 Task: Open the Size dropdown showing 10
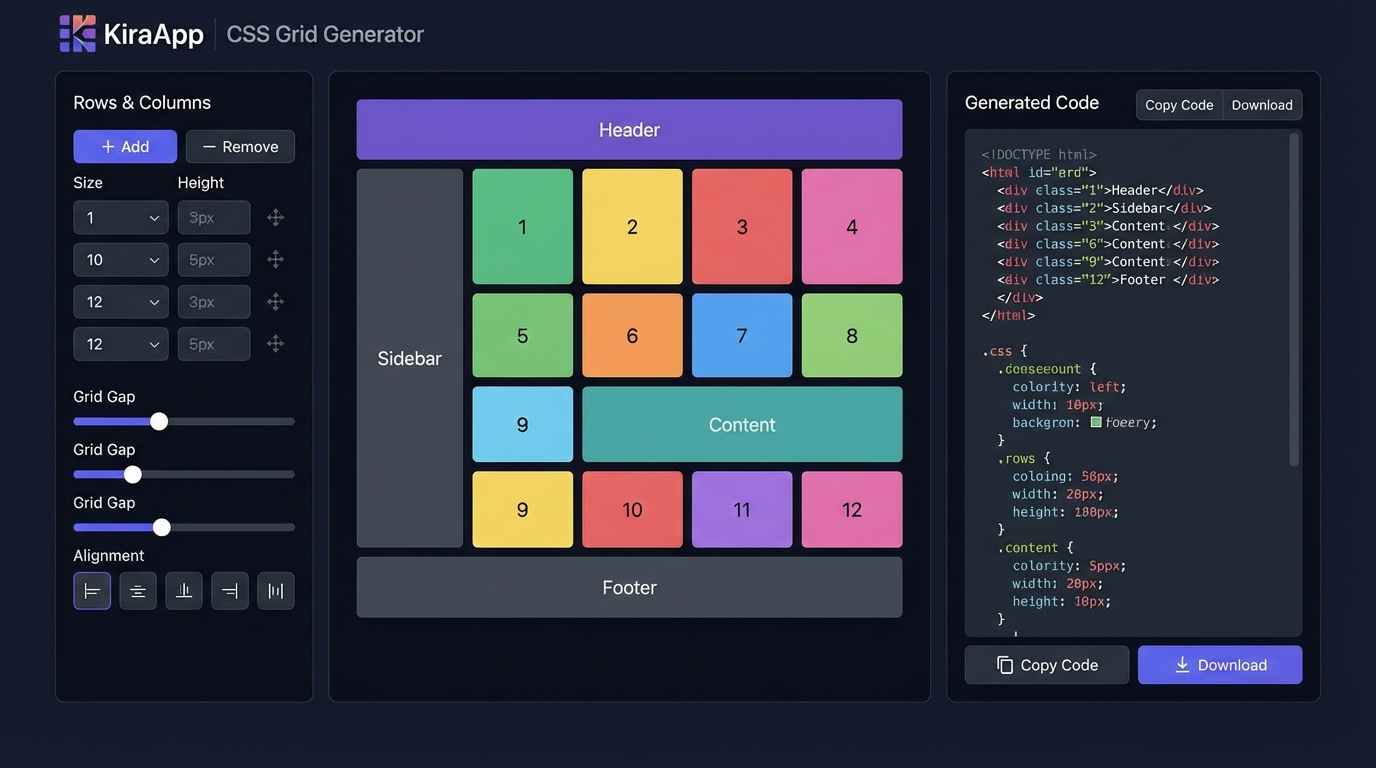(x=120, y=259)
